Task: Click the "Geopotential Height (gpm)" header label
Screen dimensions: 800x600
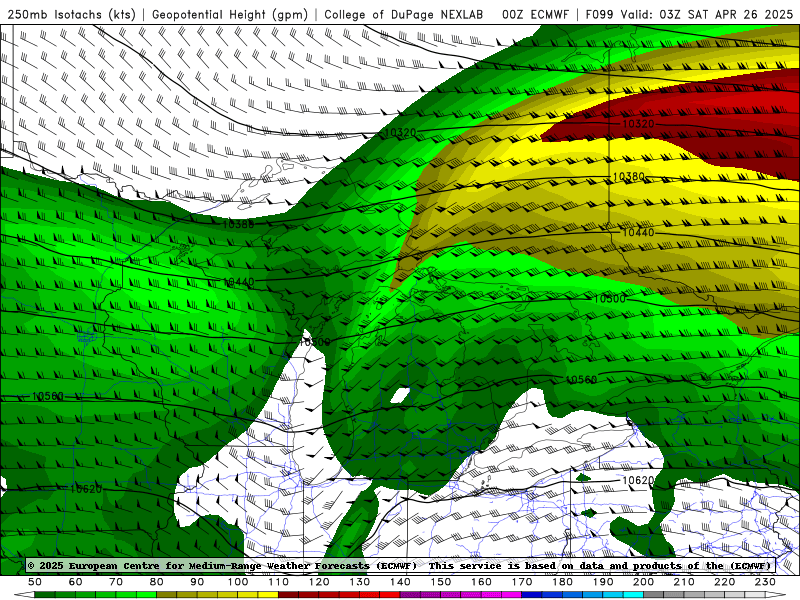Action: [x=230, y=15]
